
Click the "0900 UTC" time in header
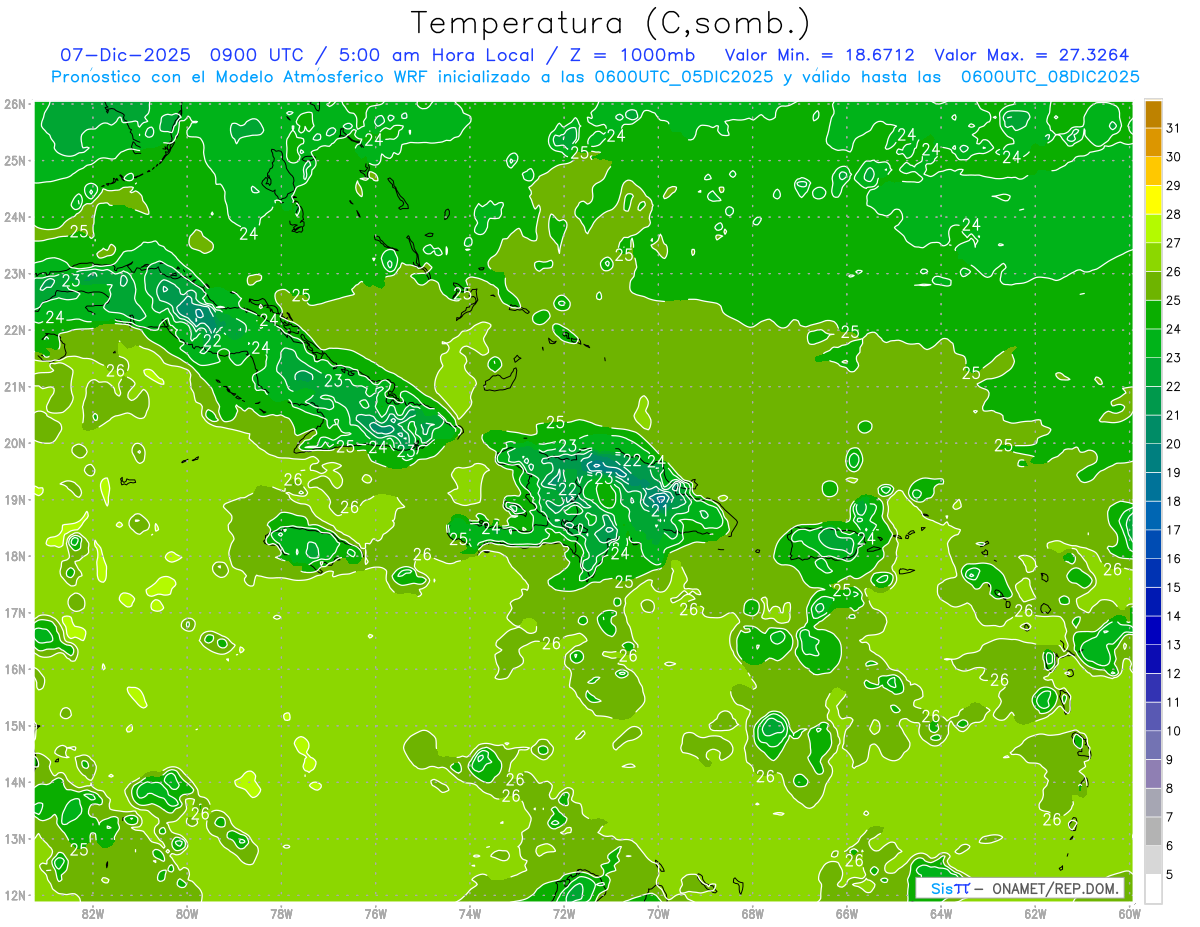pos(257,55)
